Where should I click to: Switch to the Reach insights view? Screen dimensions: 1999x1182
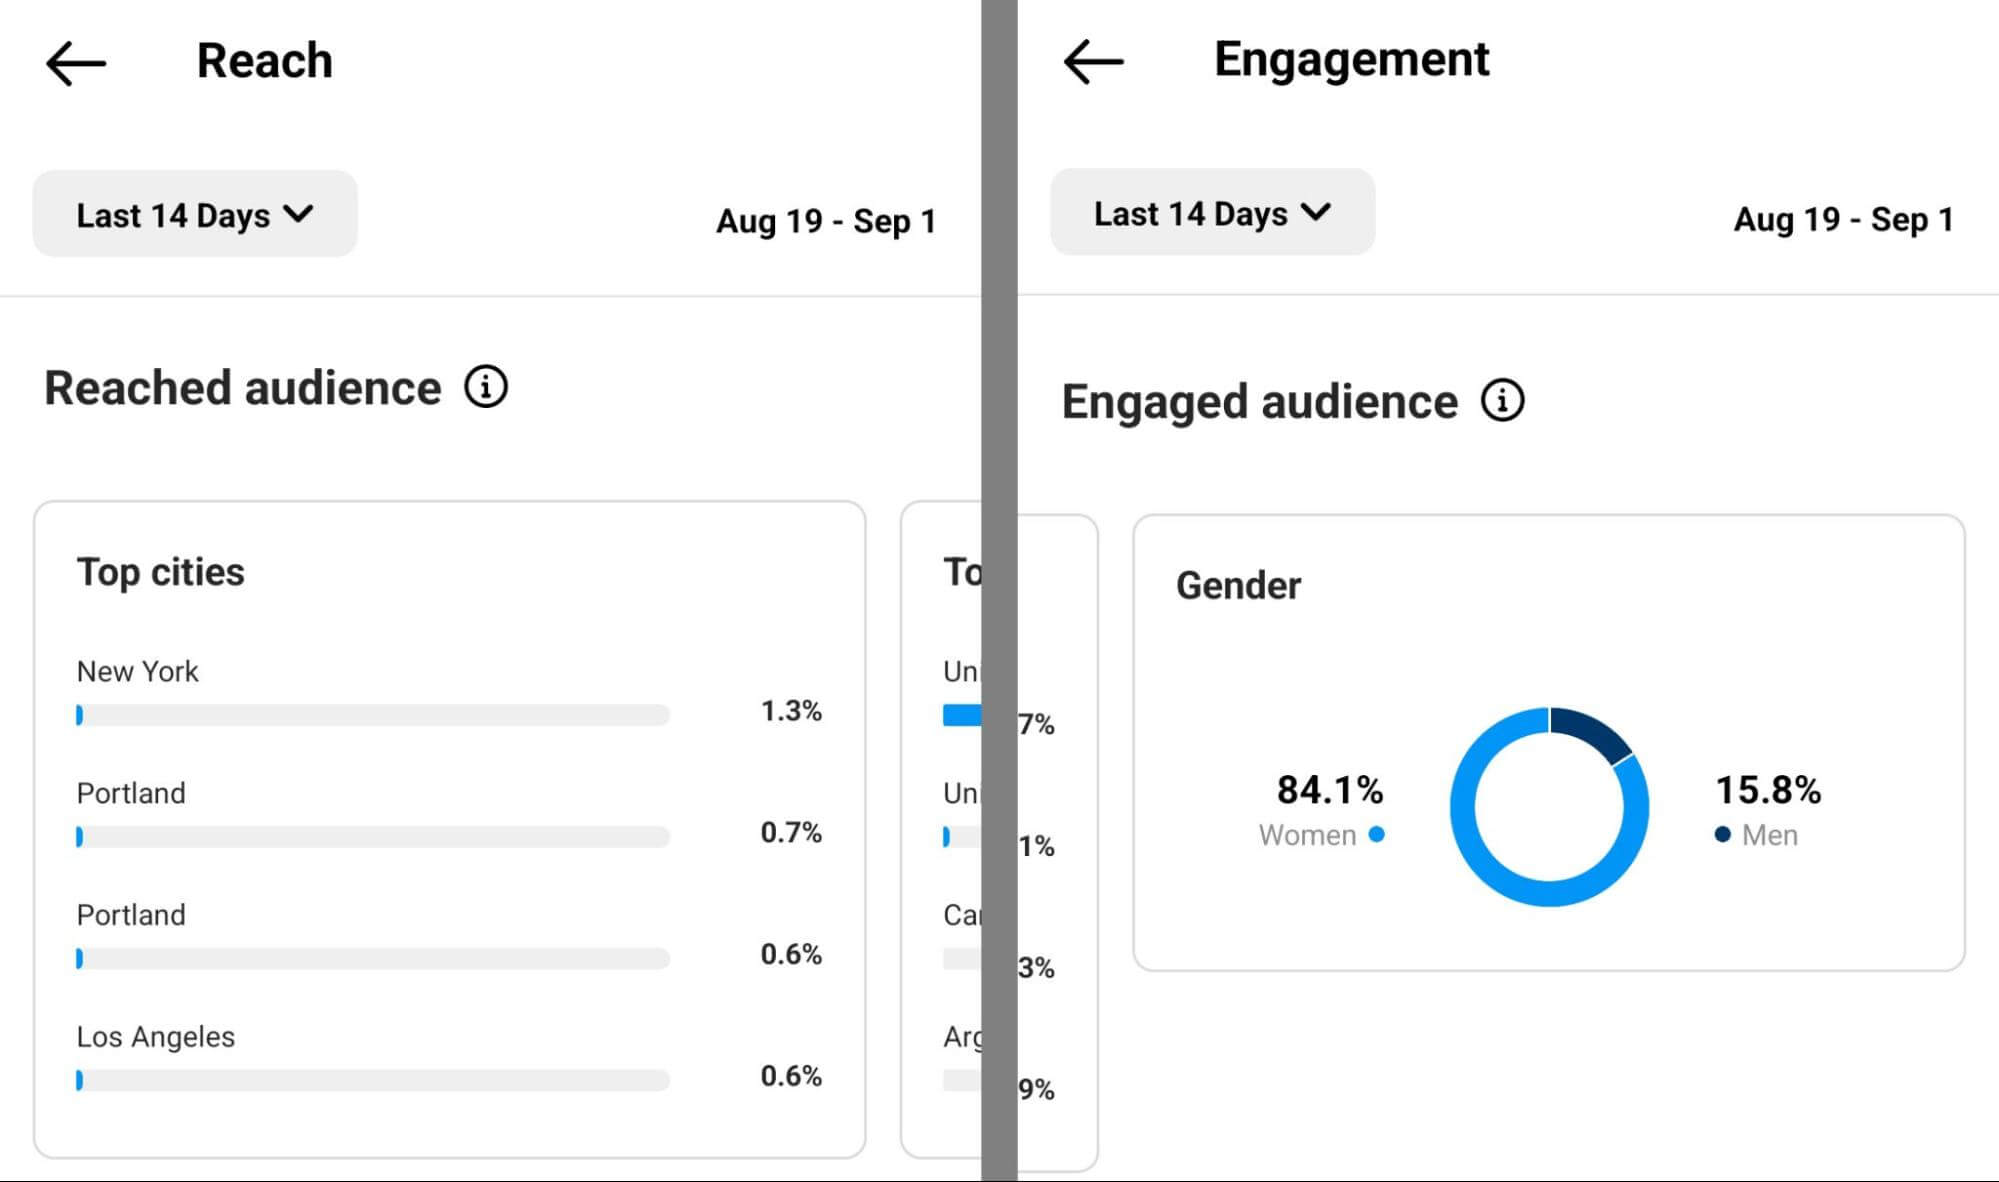264,60
